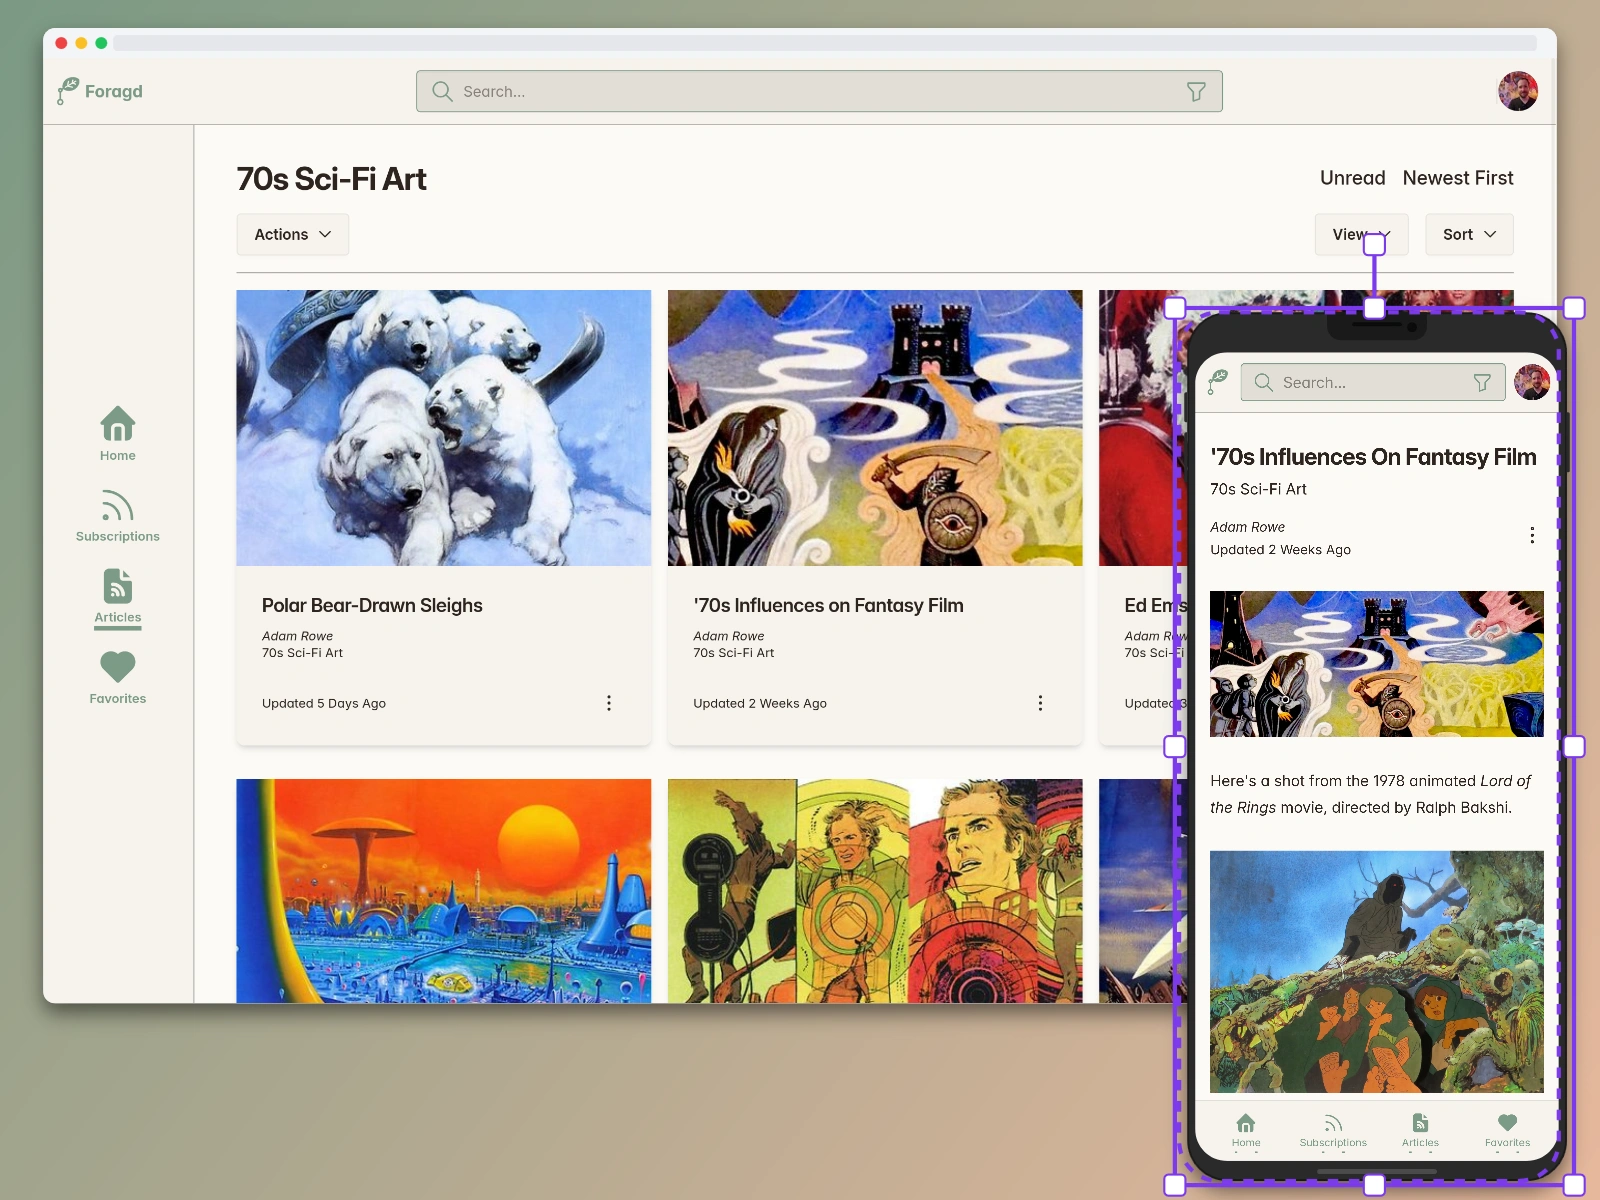Tap the filter funnel in mobile search bar
The image size is (1600, 1200).
pyautogui.click(x=1482, y=383)
